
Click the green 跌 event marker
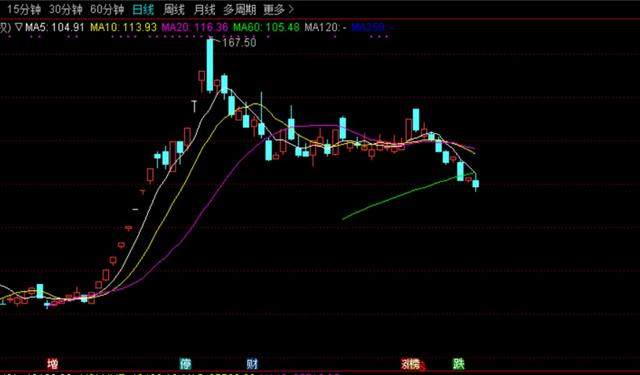pyautogui.click(x=459, y=363)
